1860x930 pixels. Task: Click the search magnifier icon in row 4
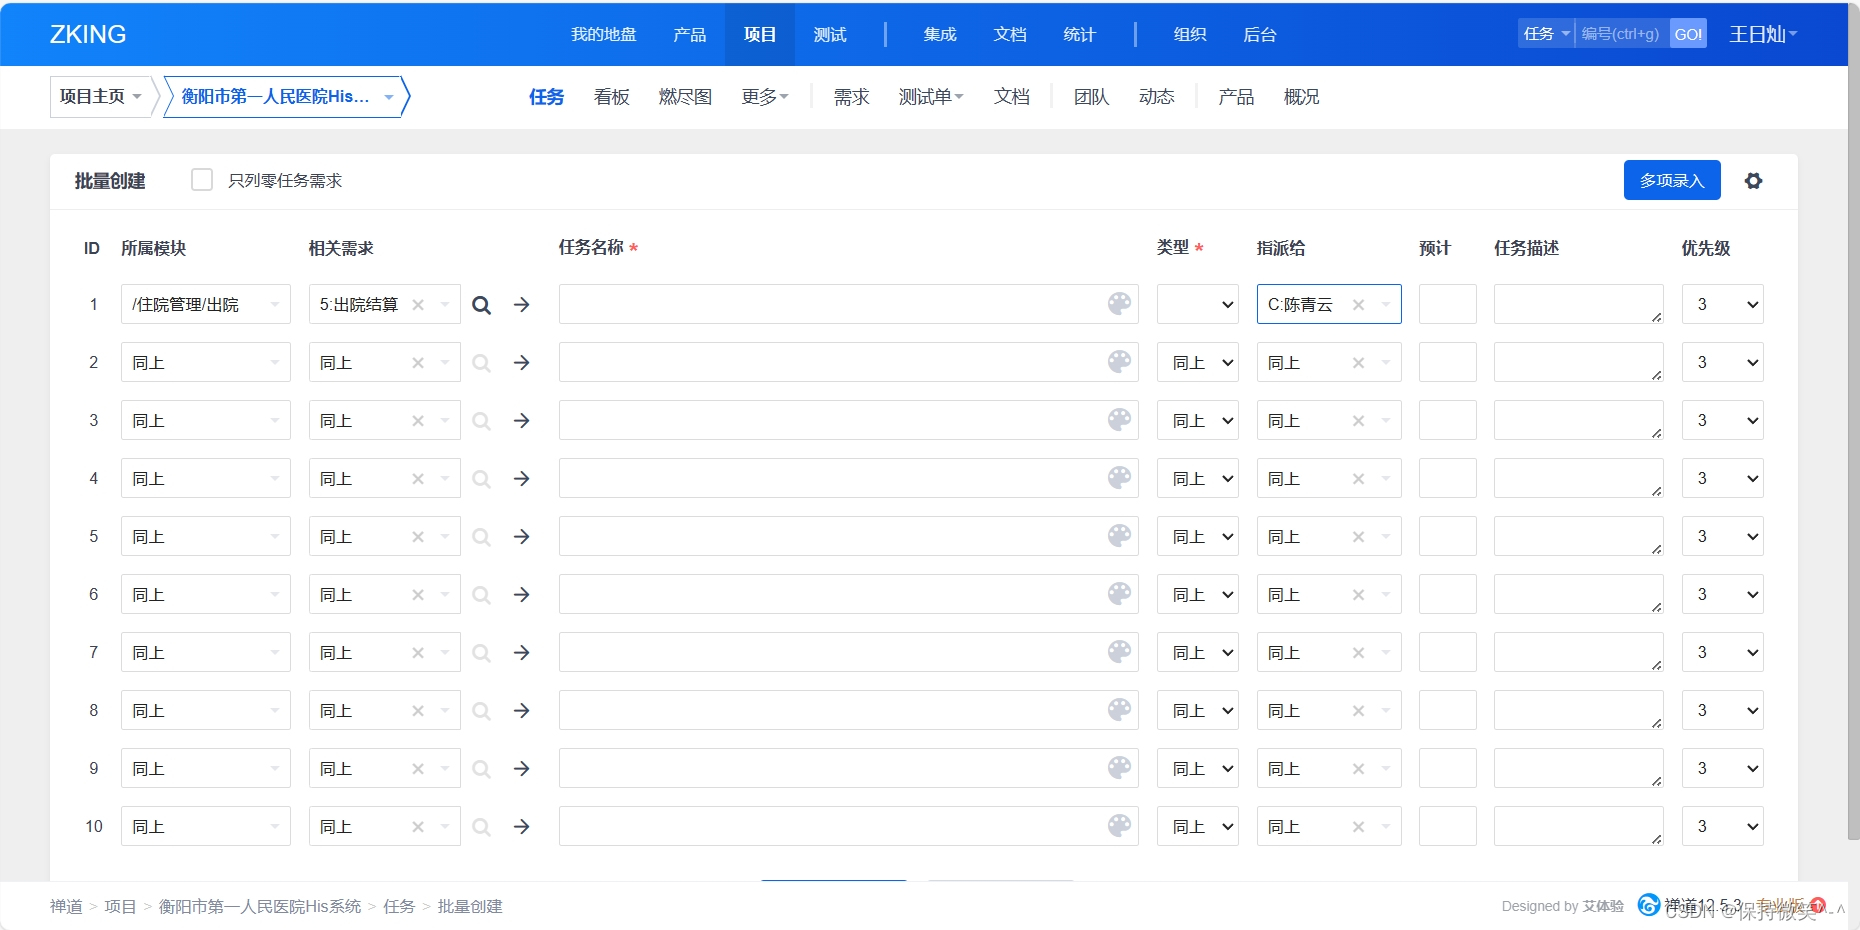(481, 479)
